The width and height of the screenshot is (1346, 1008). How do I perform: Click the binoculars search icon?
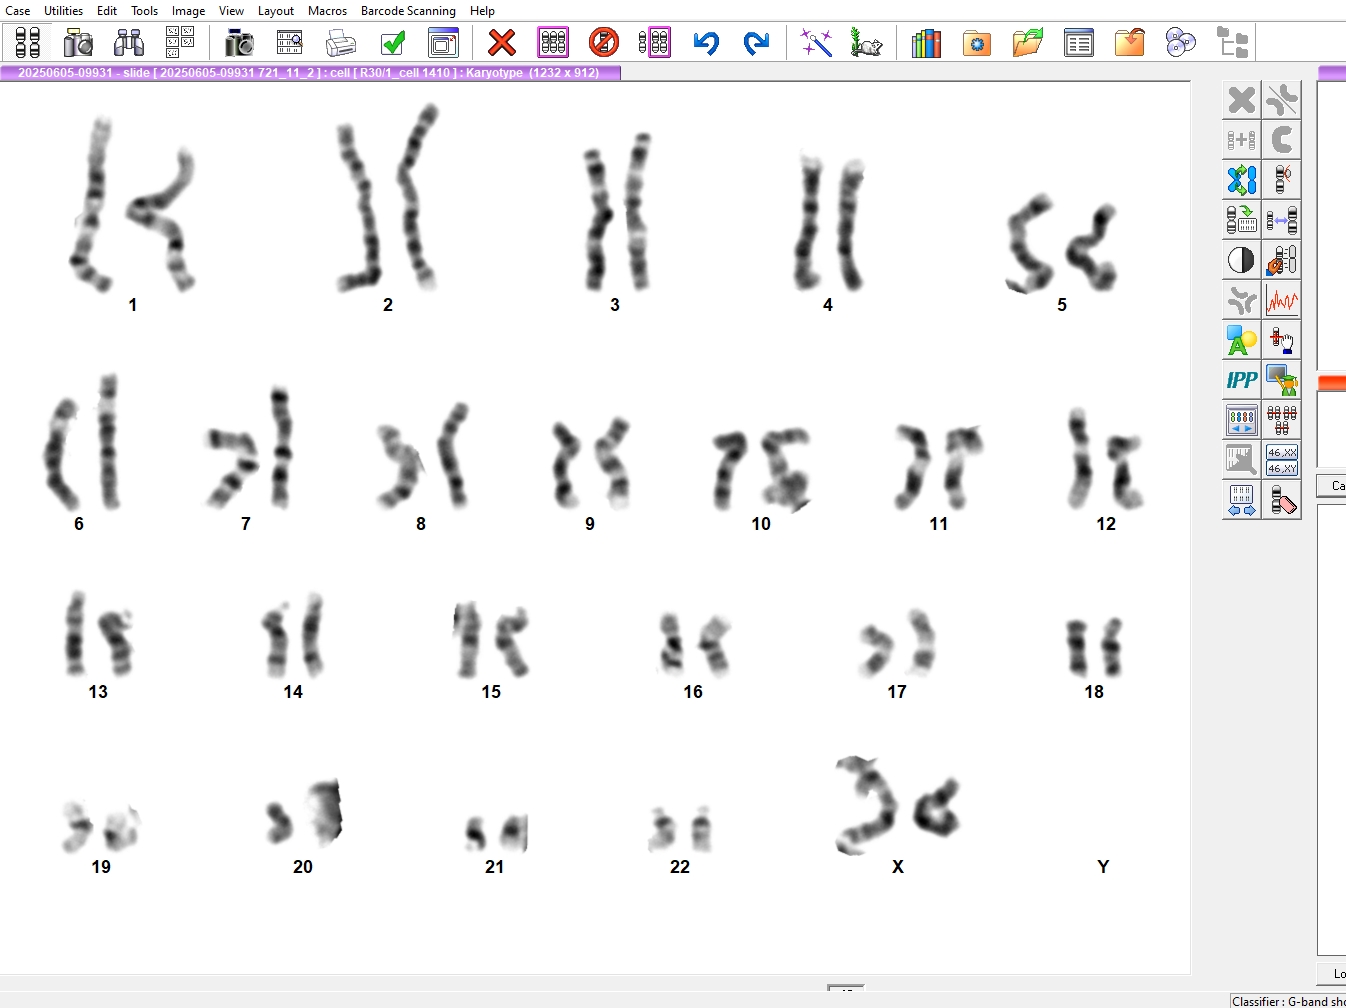click(129, 43)
